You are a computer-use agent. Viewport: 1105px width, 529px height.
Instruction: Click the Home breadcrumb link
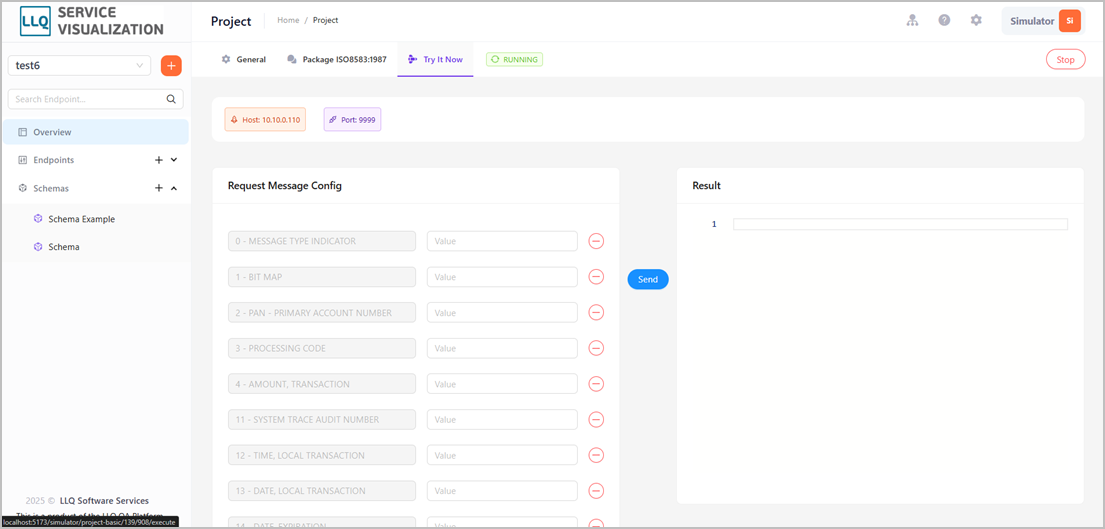[288, 20]
